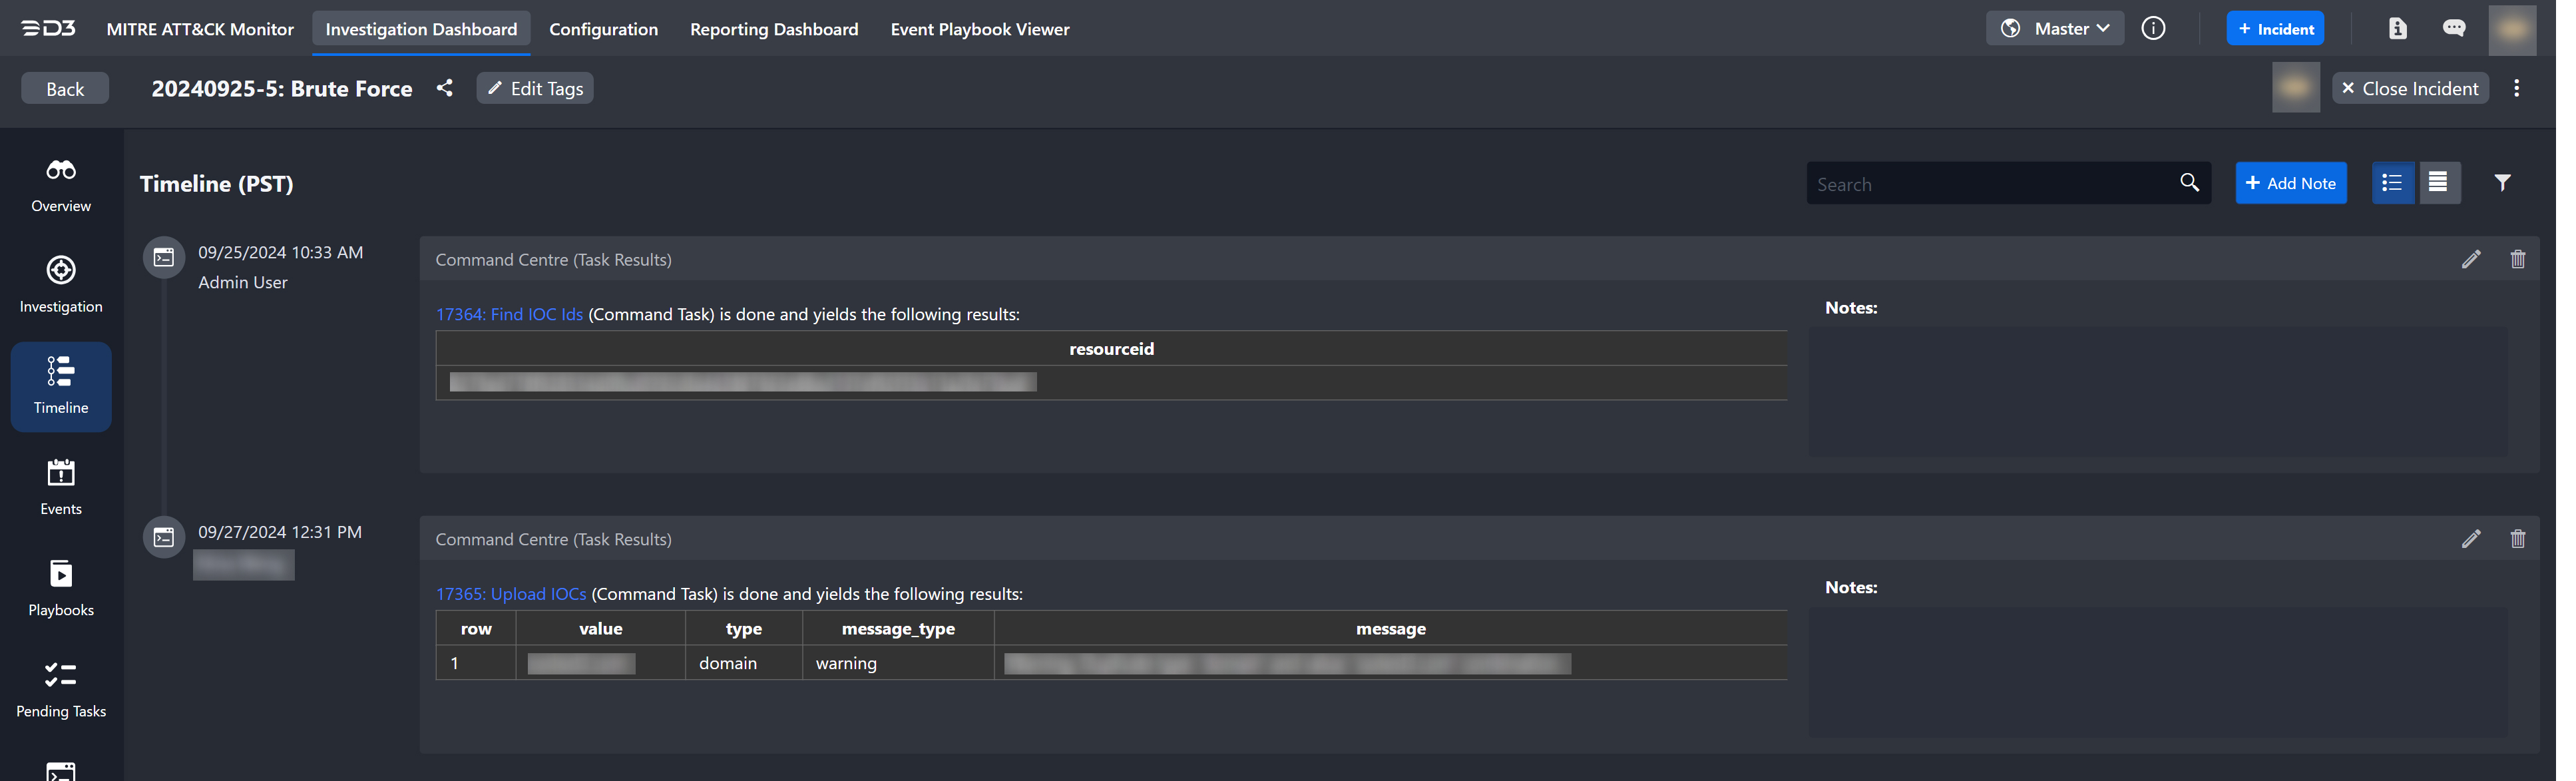
Task: Edit the Find IOC Ids timeline entry
Action: (x=2470, y=260)
